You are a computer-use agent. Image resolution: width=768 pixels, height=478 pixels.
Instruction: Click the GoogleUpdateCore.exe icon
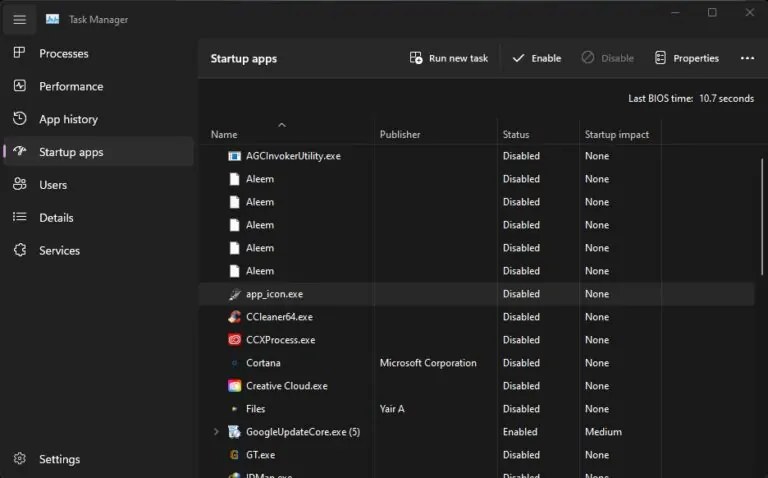tap(235, 431)
